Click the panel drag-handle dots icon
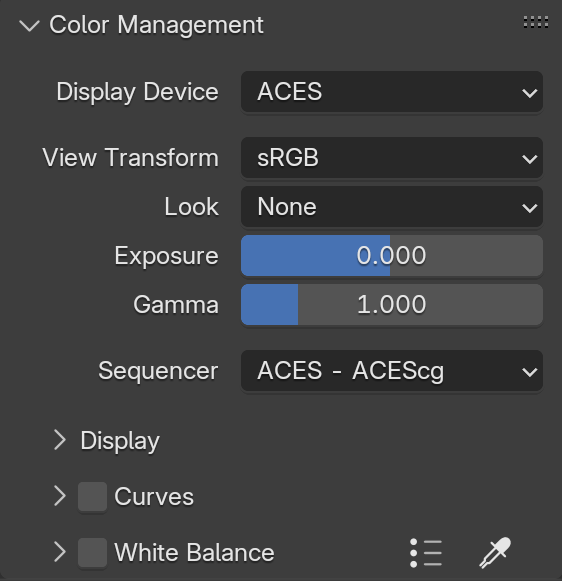This screenshot has width=562, height=581. 536,22
